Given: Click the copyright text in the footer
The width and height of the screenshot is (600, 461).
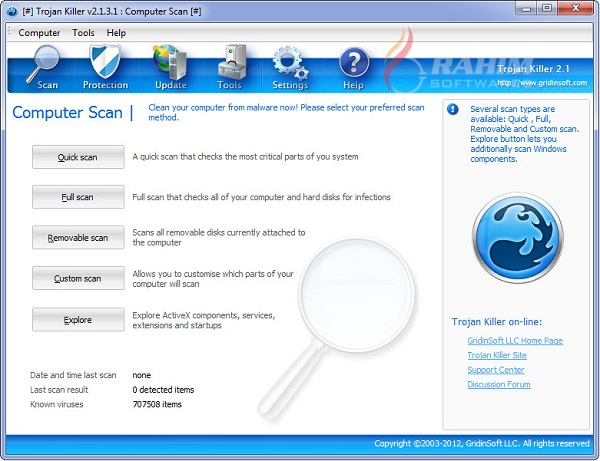Looking at the screenshot, I should (x=481, y=443).
